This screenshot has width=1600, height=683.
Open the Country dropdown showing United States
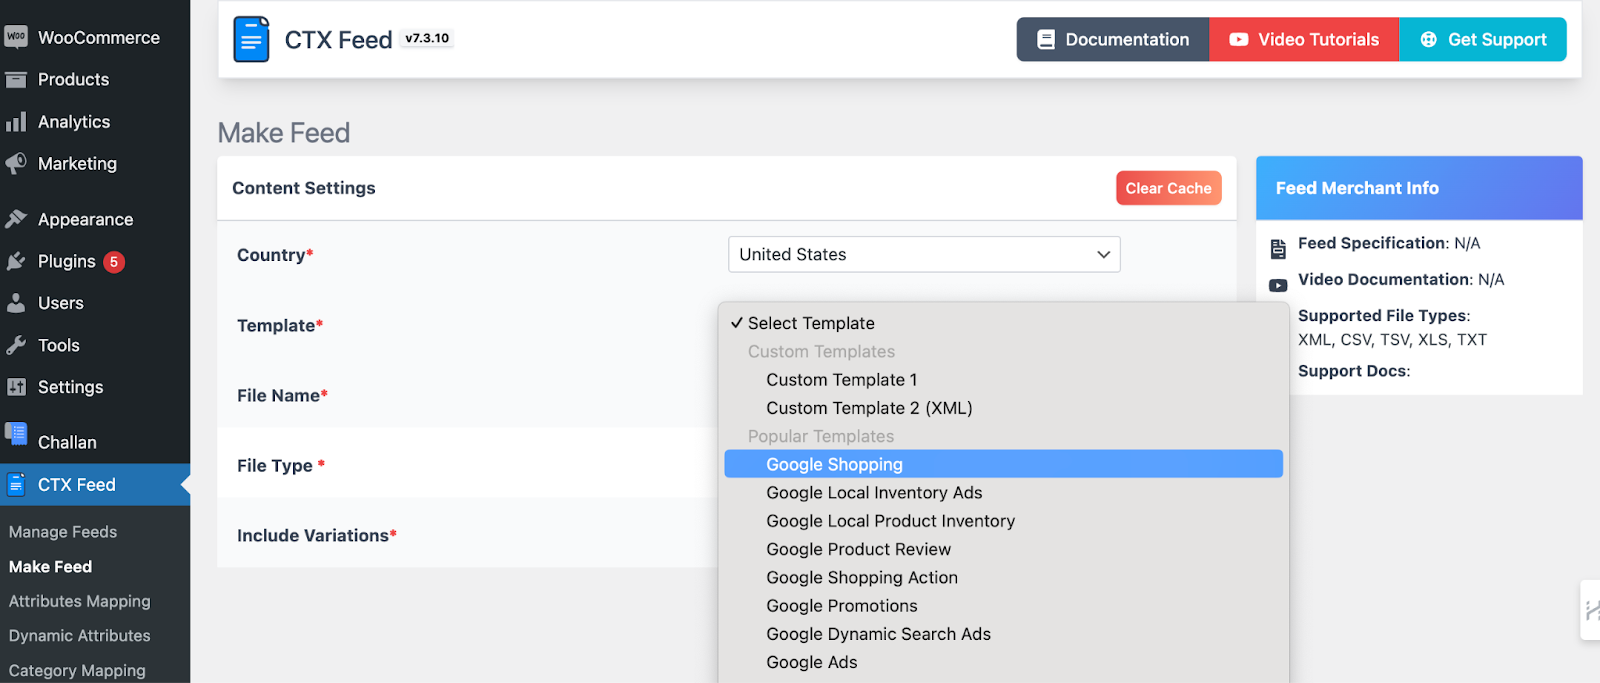924,254
